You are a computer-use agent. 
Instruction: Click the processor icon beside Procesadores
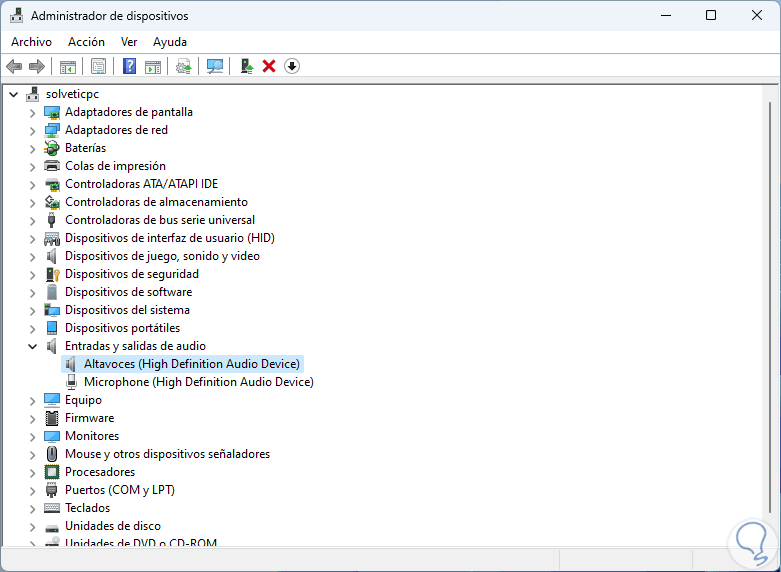[x=52, y=472]
